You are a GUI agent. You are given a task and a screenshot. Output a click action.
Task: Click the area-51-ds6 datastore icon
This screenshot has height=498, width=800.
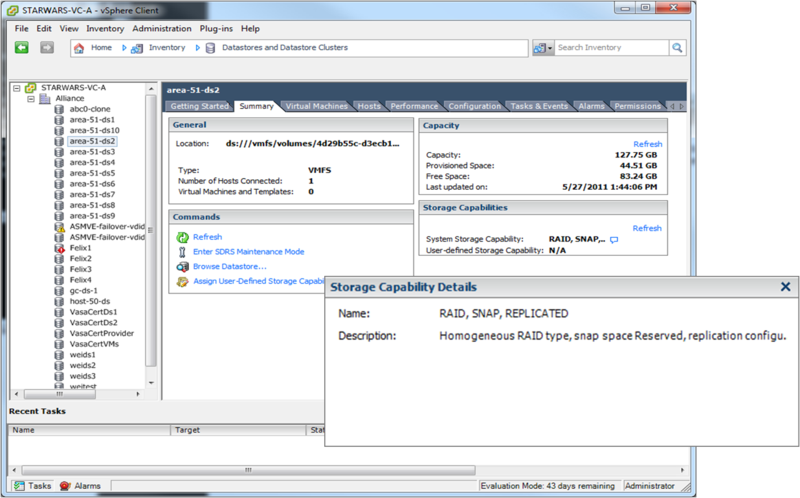pyautogui.click(x=59, y=184)
